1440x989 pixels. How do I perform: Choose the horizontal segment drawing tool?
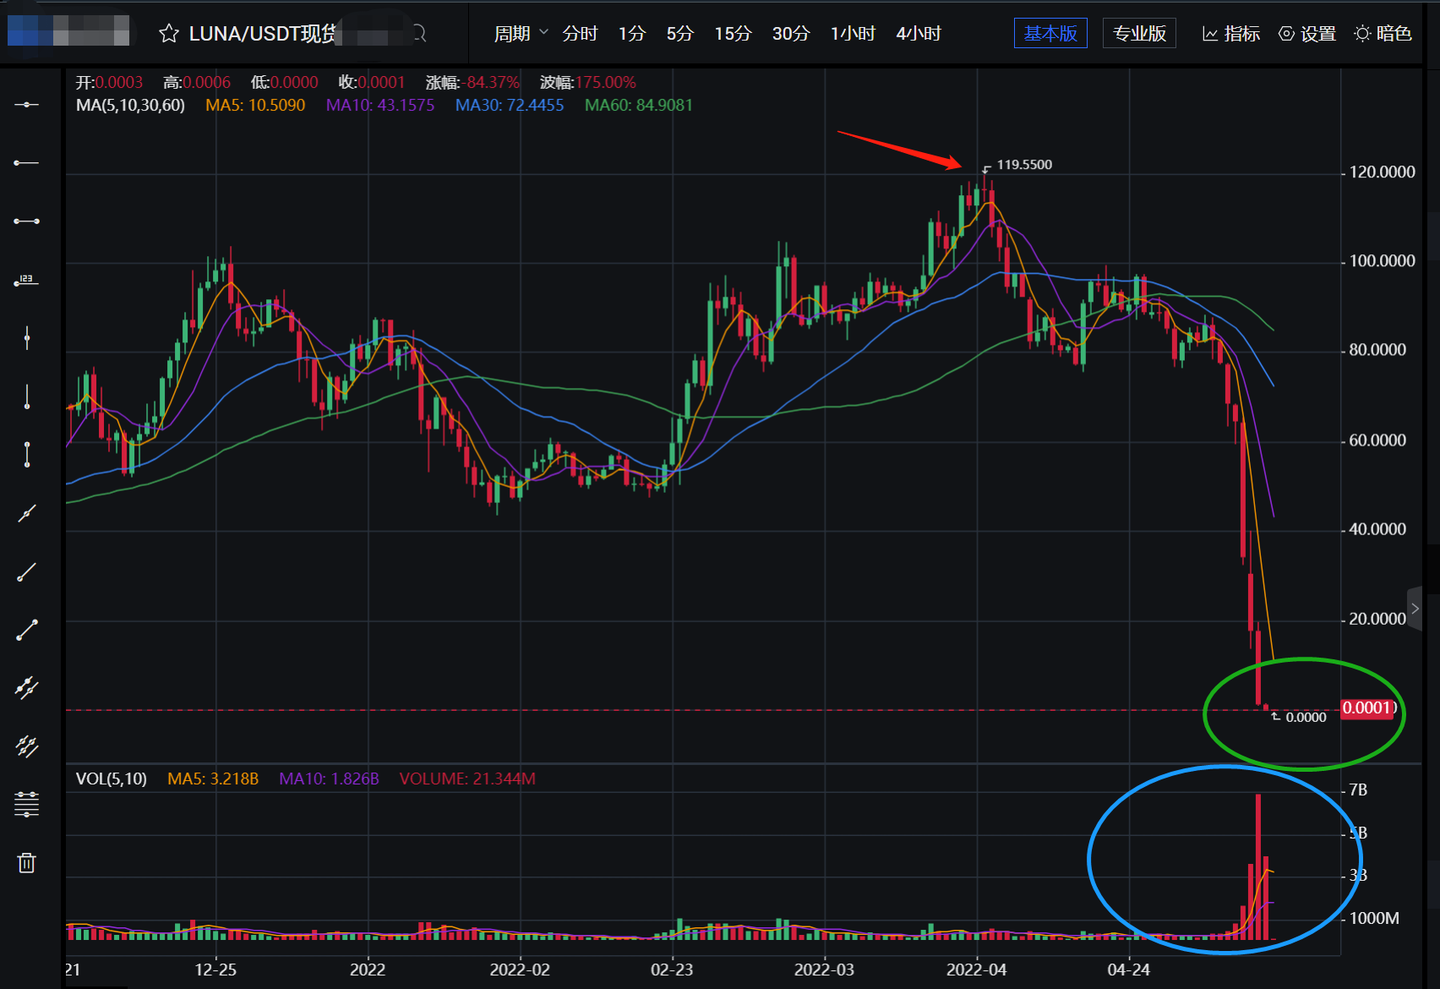click(27, 221)
